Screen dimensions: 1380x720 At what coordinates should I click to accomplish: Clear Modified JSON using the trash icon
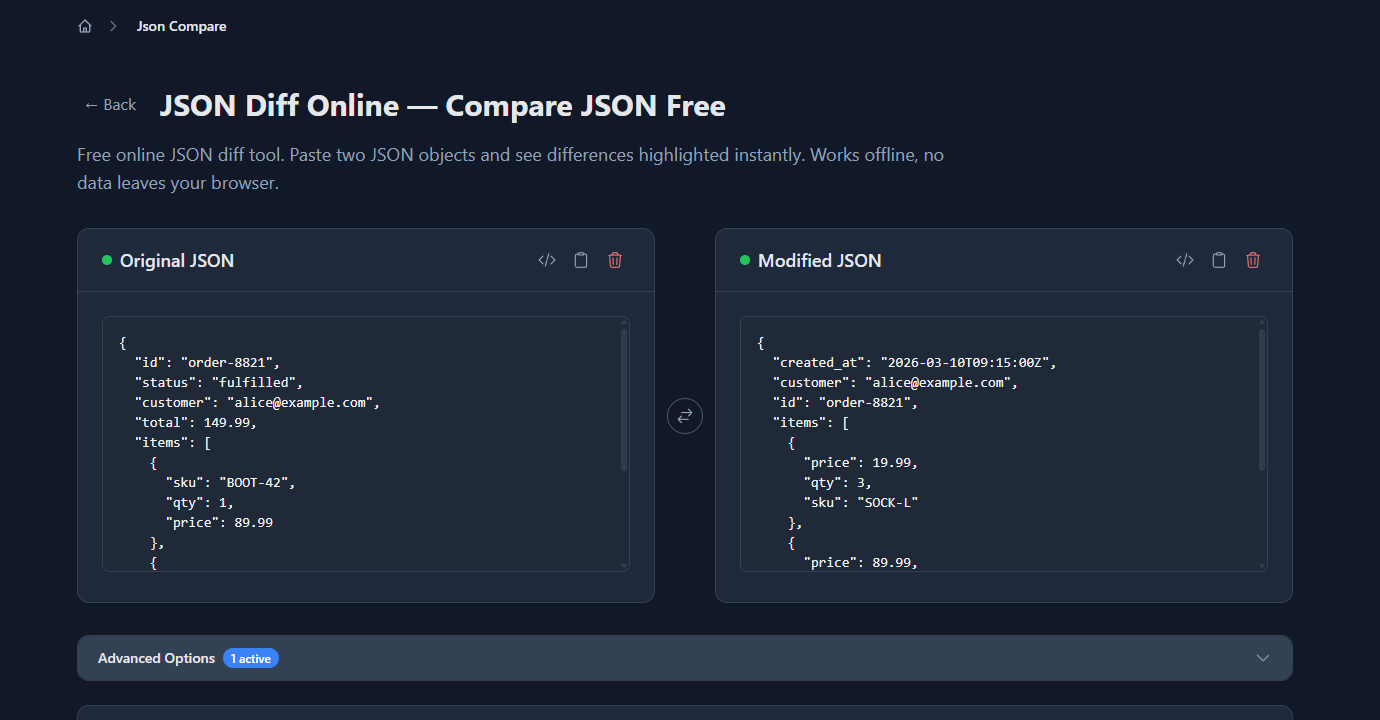1252,259
